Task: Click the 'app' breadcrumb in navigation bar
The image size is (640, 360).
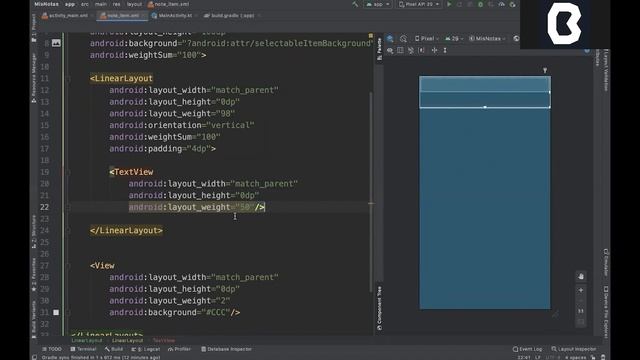Action: point(70,4)
